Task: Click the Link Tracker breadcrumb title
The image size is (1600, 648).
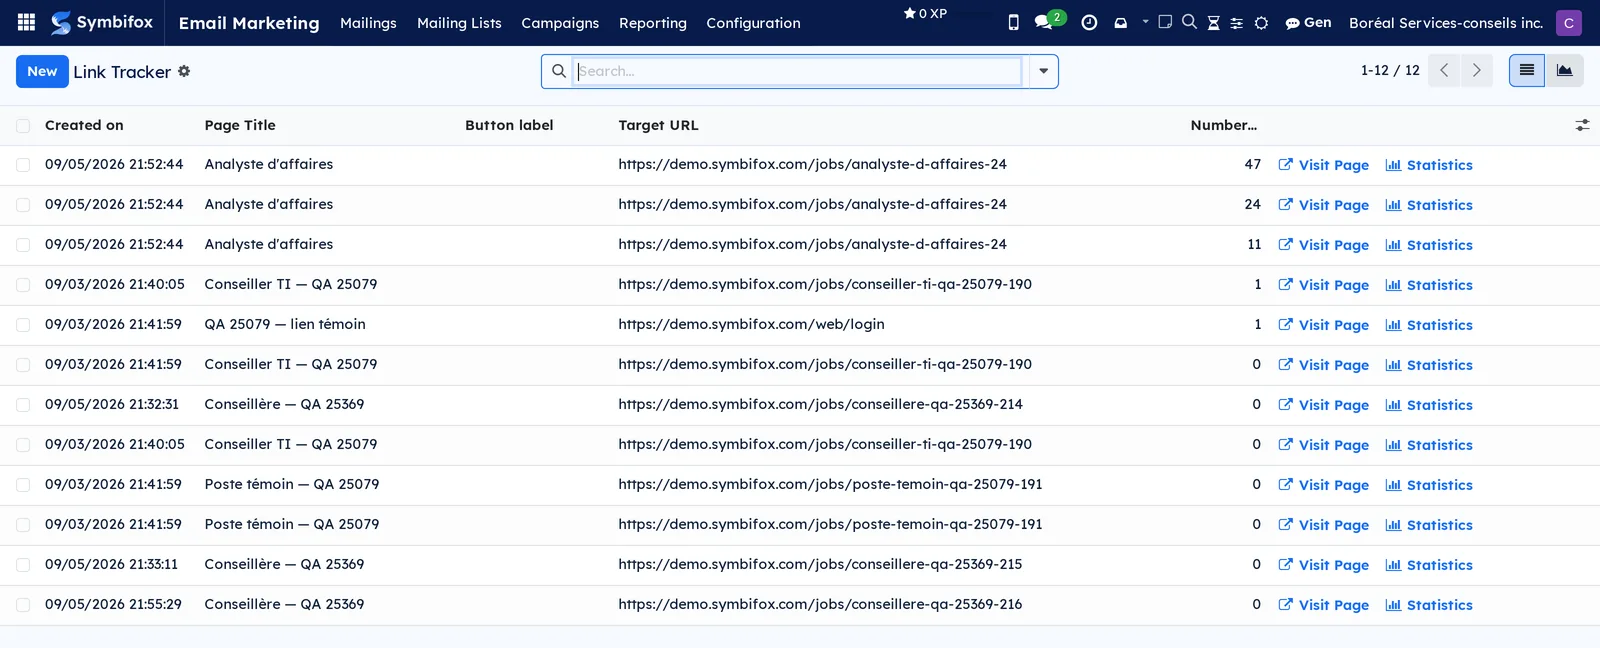Action: pos(122,72)
